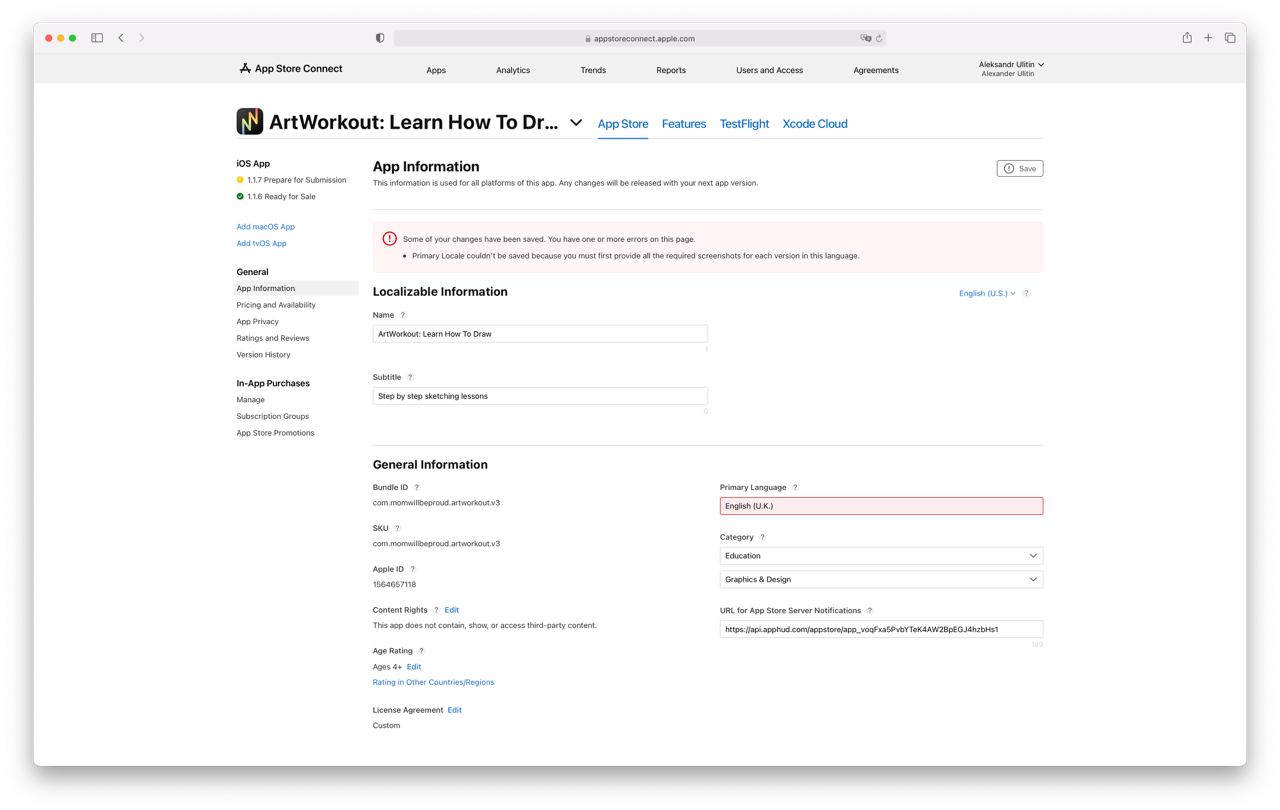Image resolution: width=1280 pixels, height=810 pixels.
Task: Toggle the Safari sidebar icon
Action: (97, 38)
